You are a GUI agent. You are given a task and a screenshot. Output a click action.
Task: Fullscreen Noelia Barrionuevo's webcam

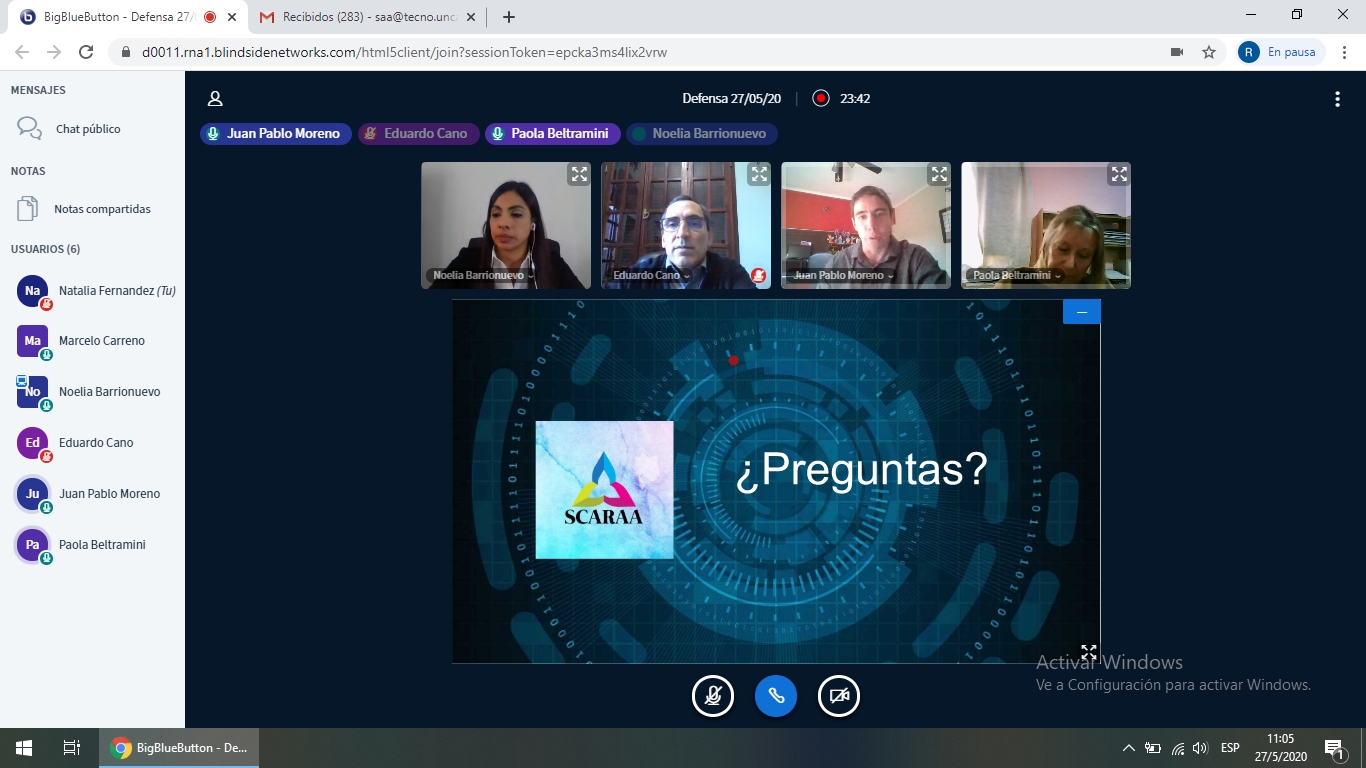[579, 174]
